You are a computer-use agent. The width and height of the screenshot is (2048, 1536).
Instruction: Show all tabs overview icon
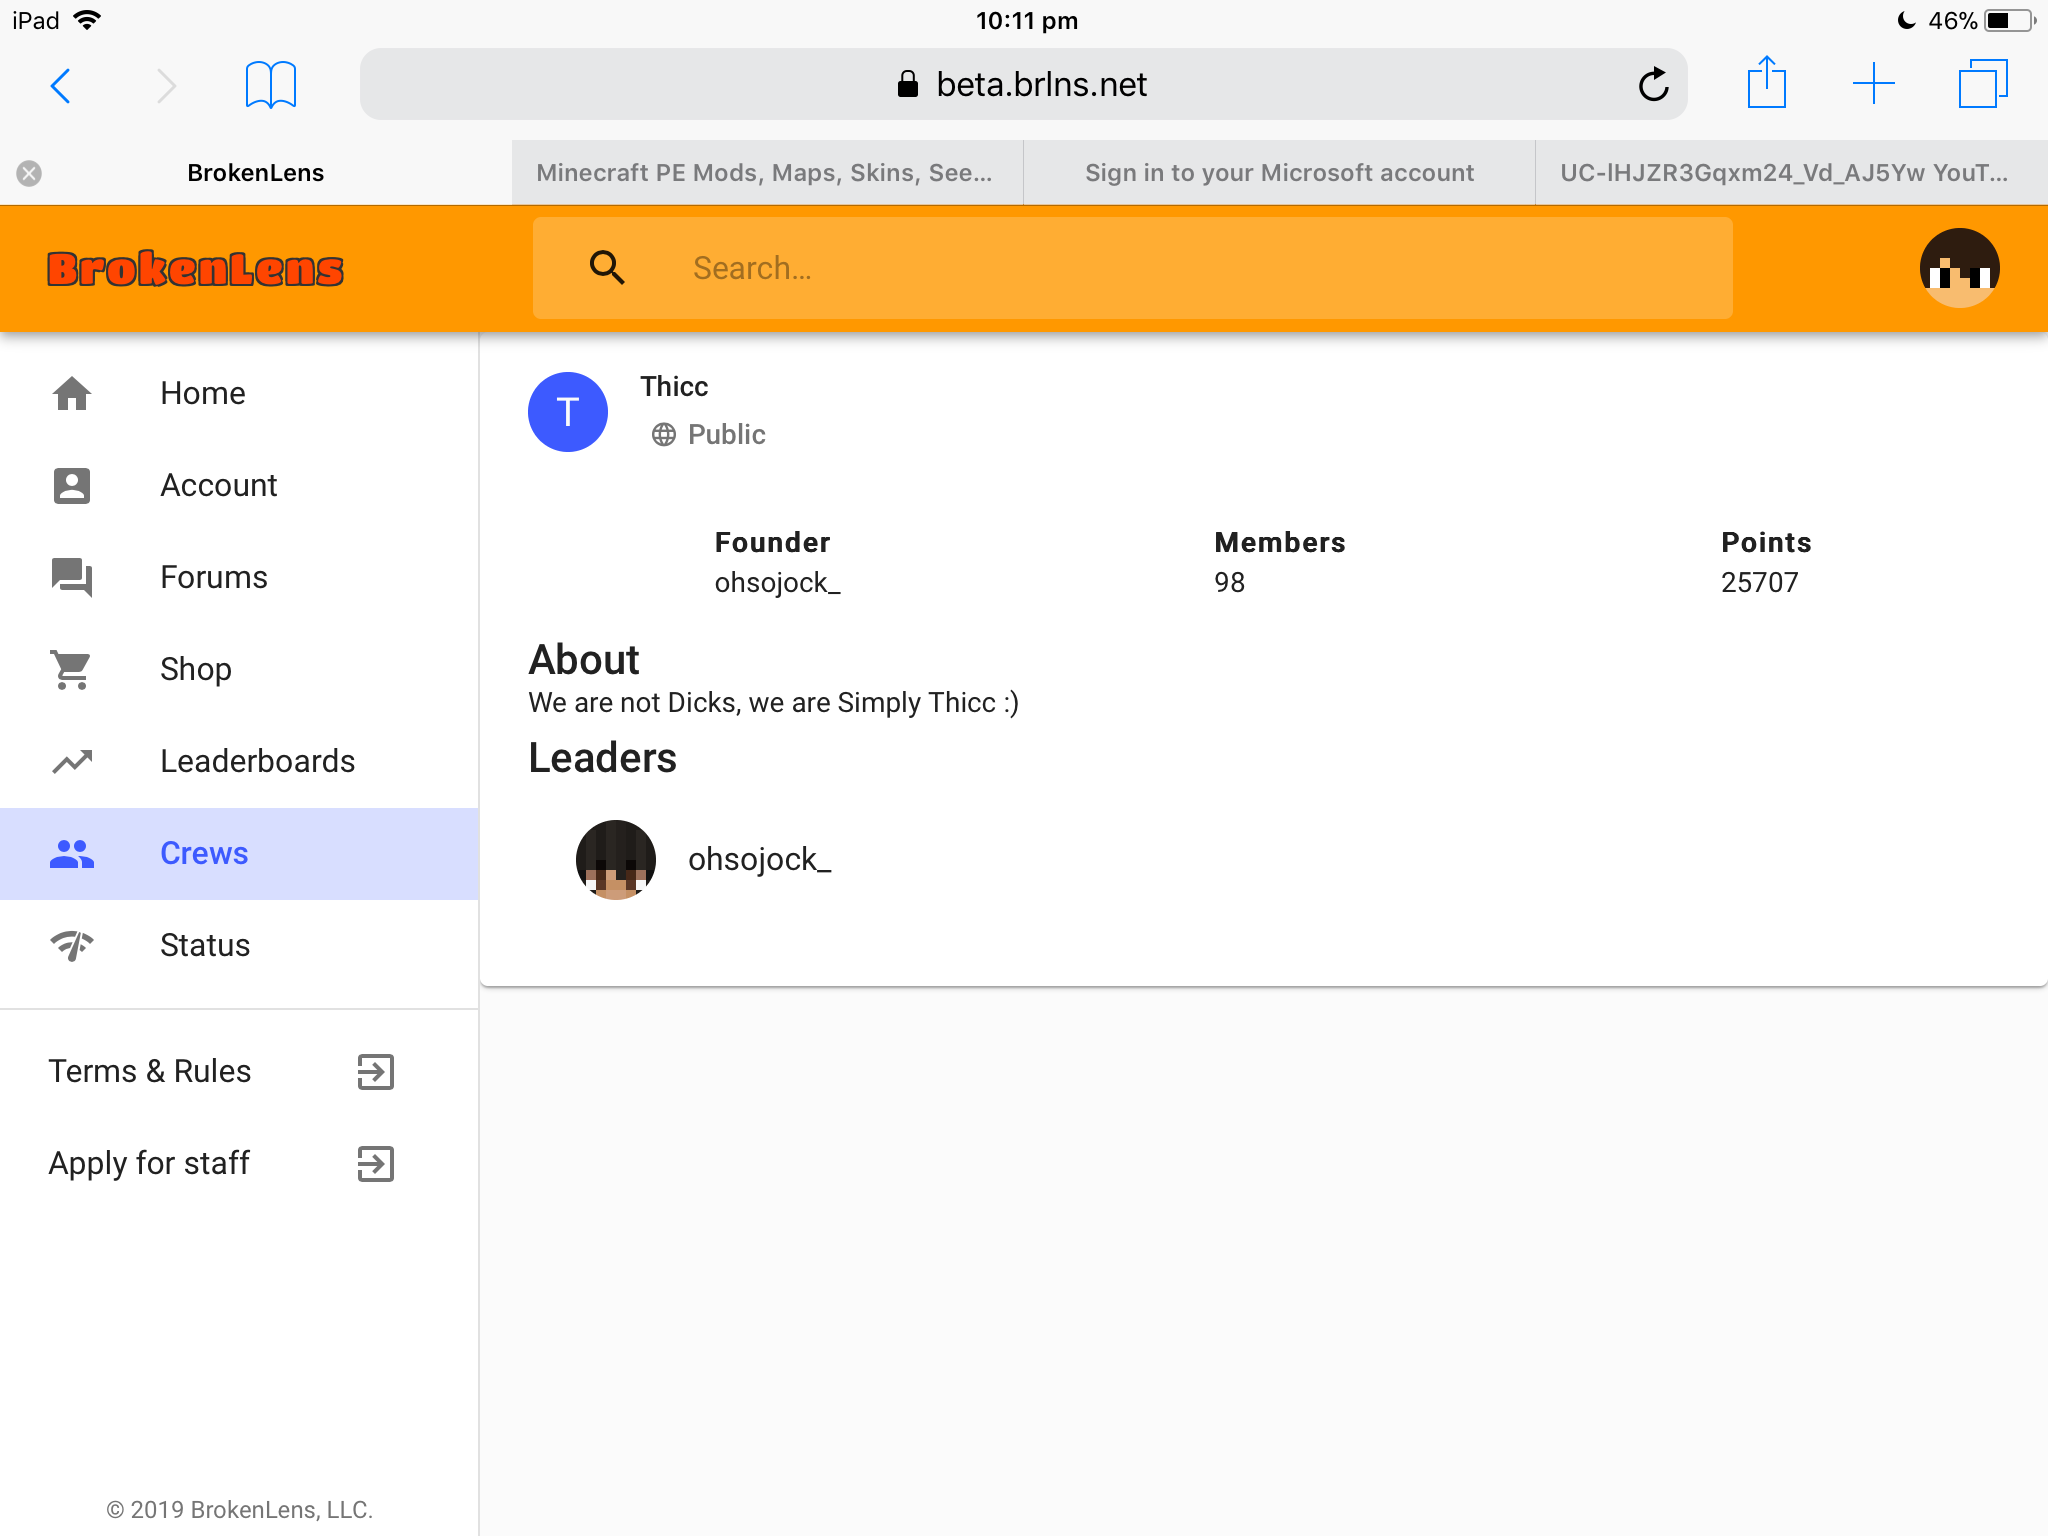pyautogui.click(x=1983, y=84)
